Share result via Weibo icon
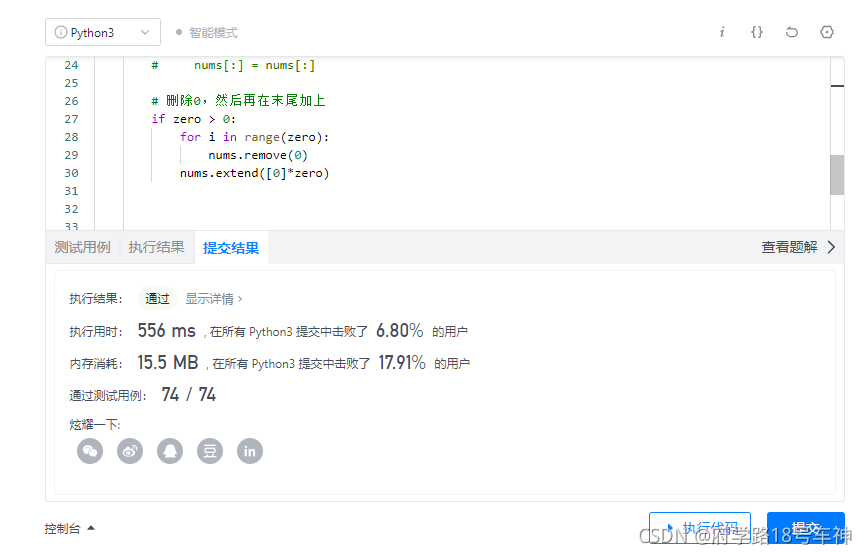Image resolution: width=867 pixels, height=555 pixels. (130, 451)
